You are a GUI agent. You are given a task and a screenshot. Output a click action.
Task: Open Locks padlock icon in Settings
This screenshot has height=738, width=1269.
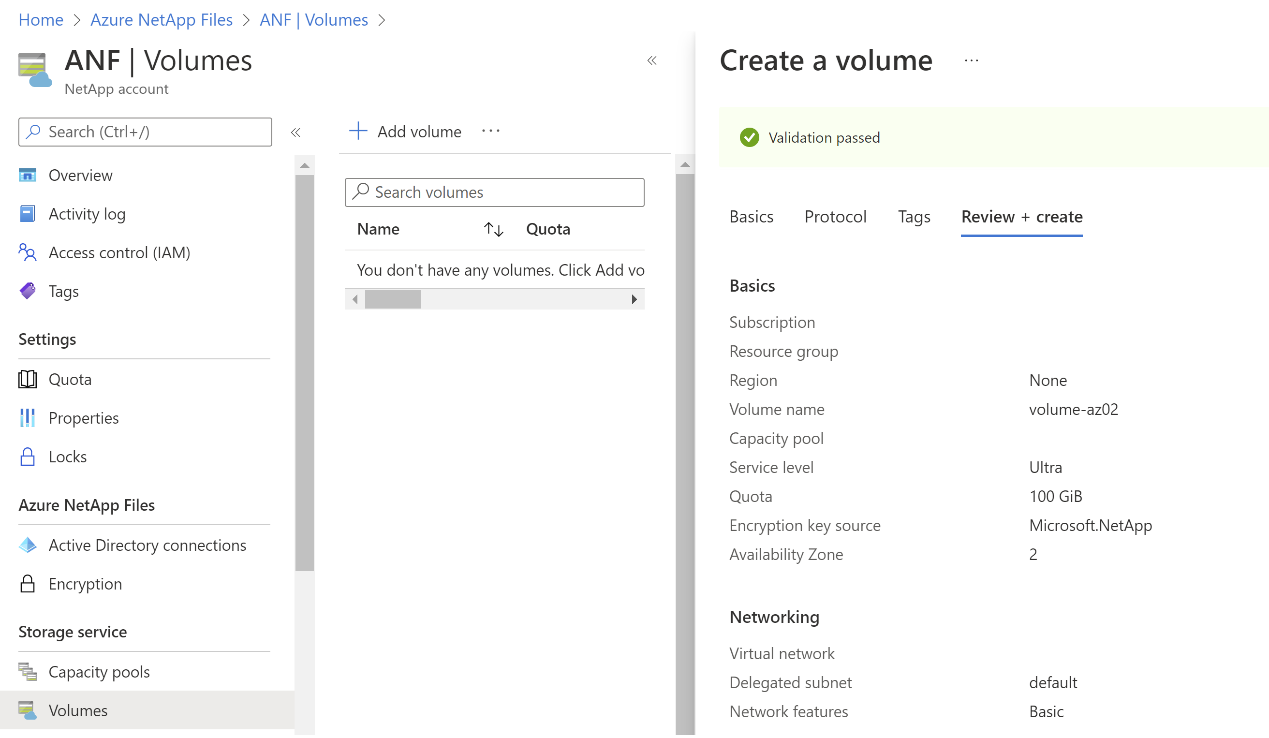tap(28, 456)
